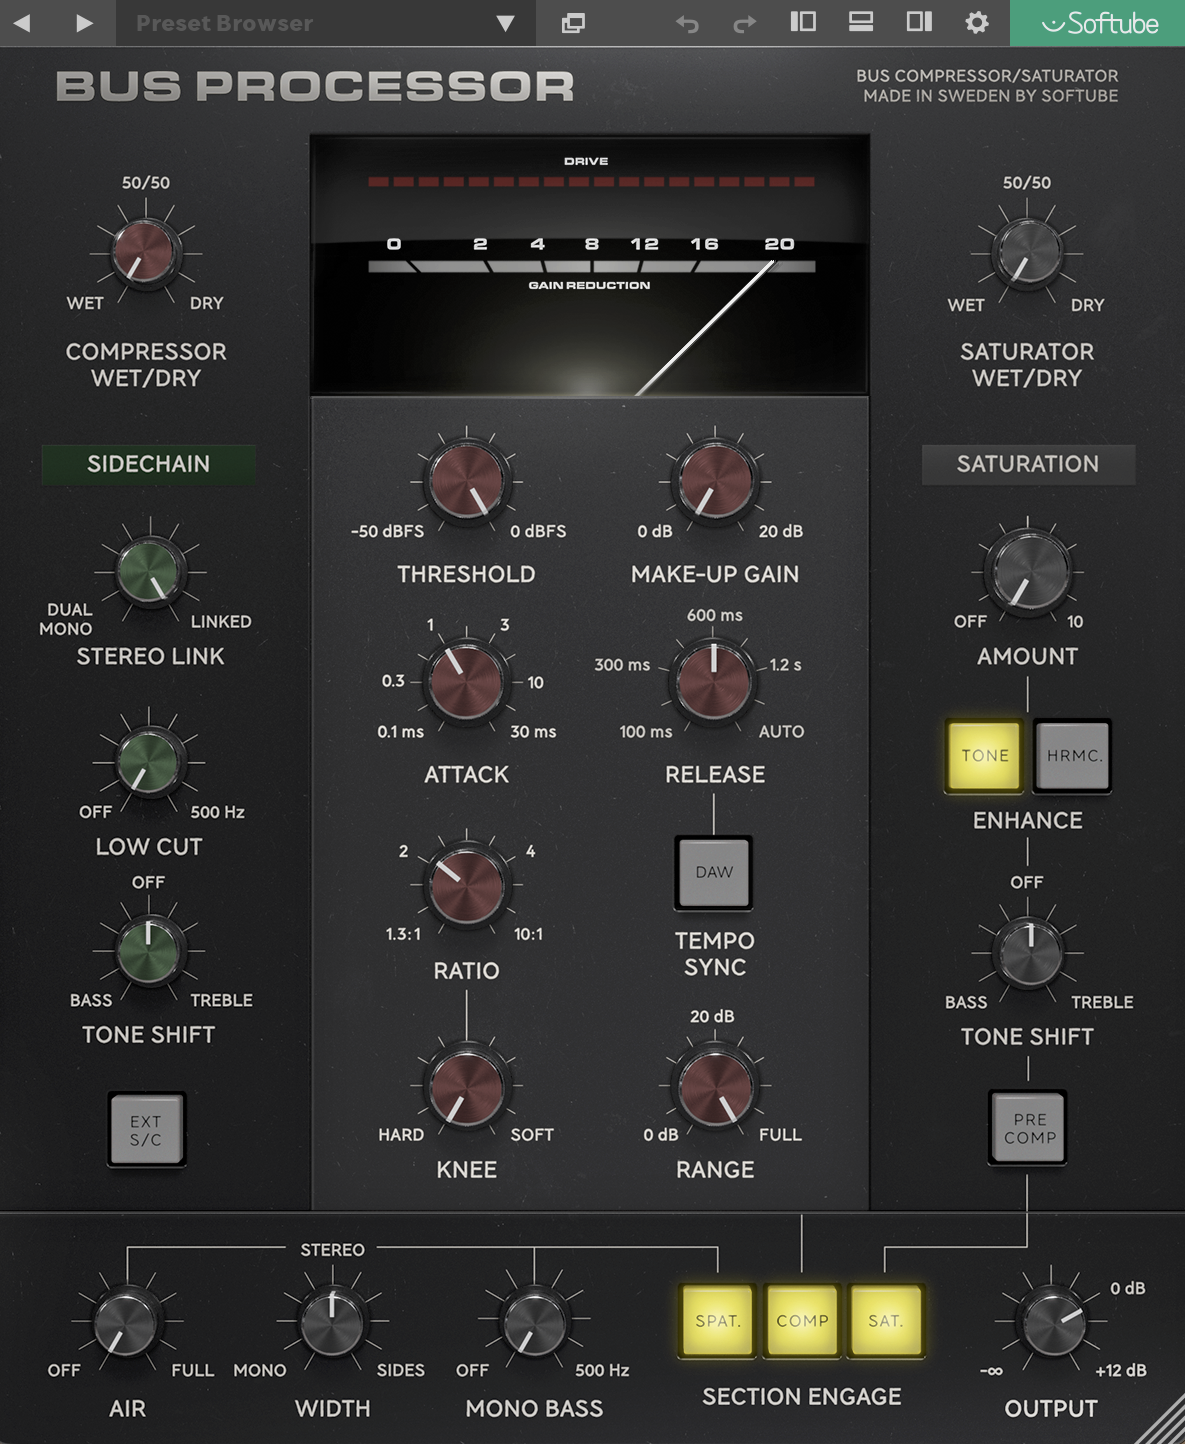Click the Air knob
Viewport: 1185px width, 1444px height.
coord(126,1322)
